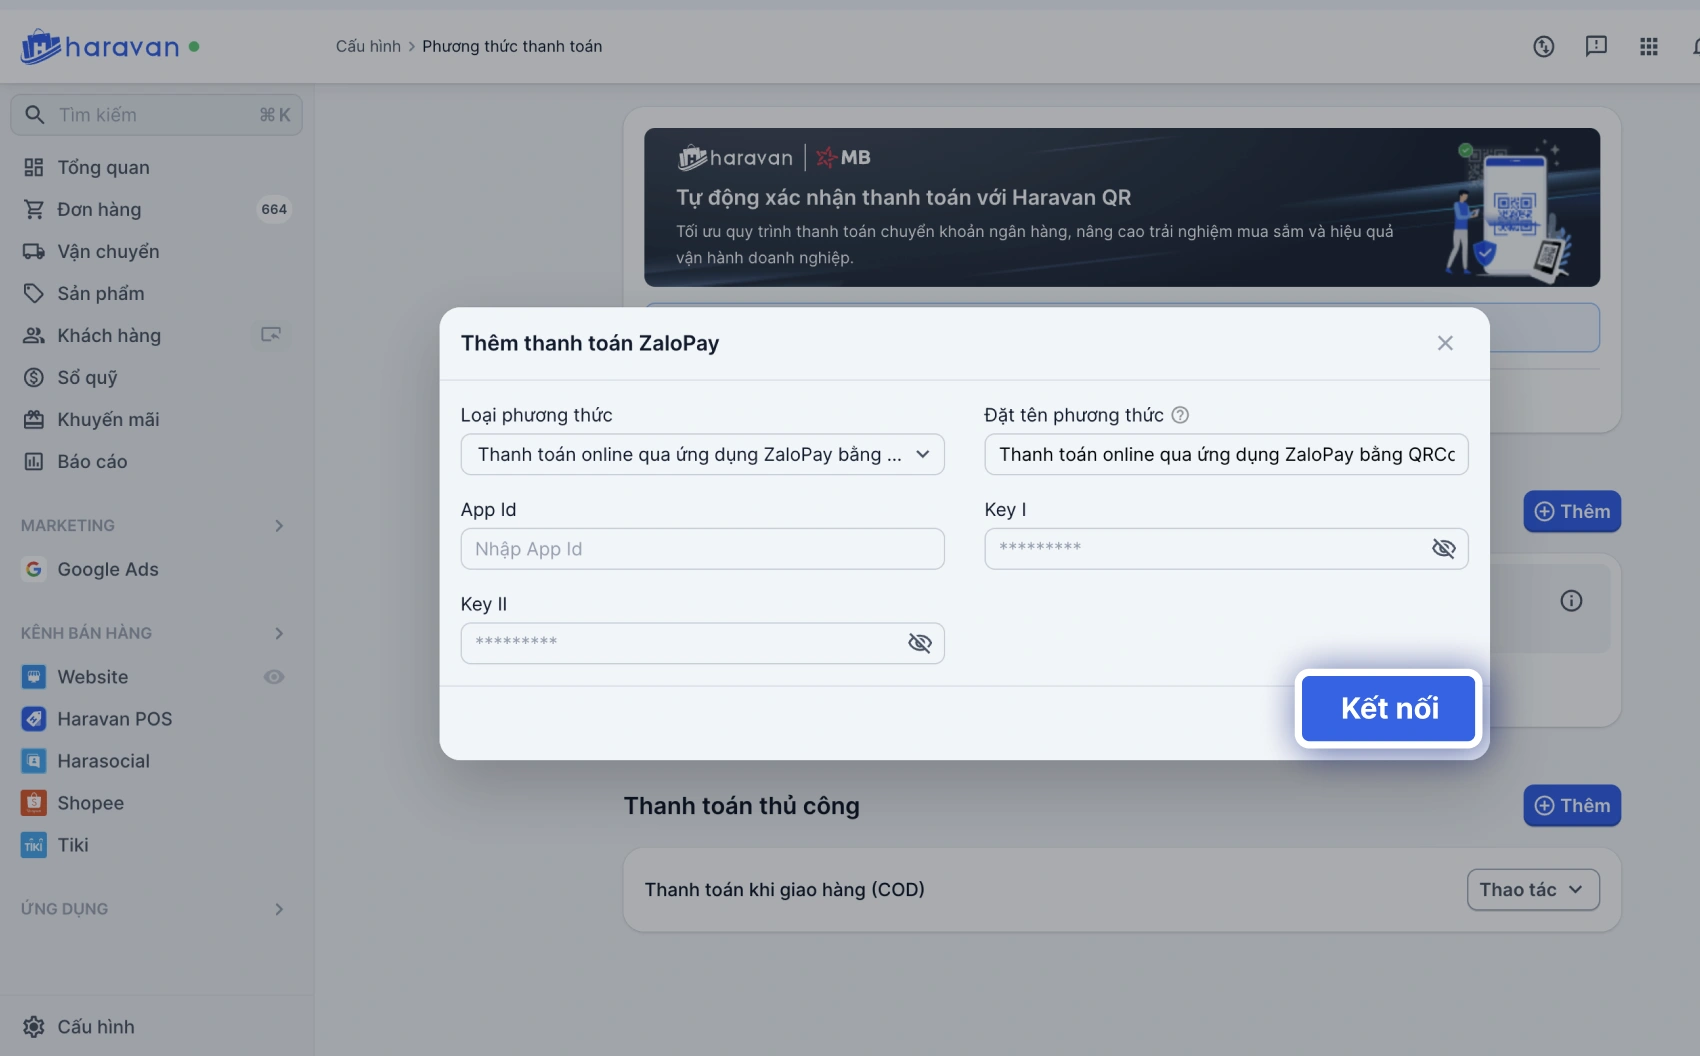The width and height of the screenshot is (1700, 1056).
Task: Open the feedback message icon in header
Action: point(1596,46)
